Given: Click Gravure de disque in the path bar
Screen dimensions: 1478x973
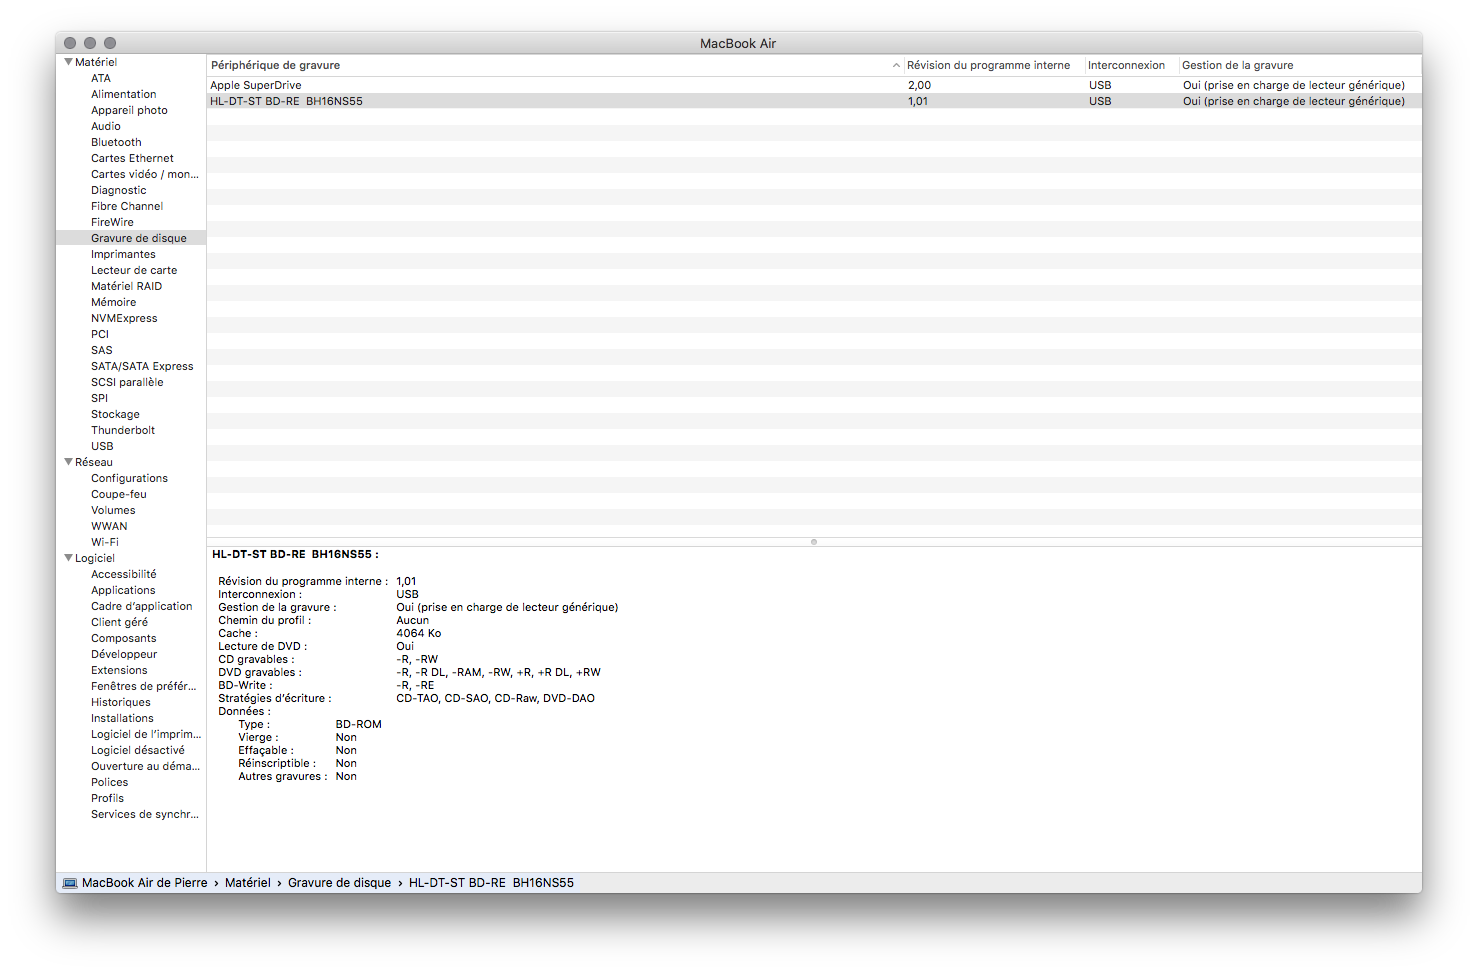Looking at the screenshot, I should 340,883.
